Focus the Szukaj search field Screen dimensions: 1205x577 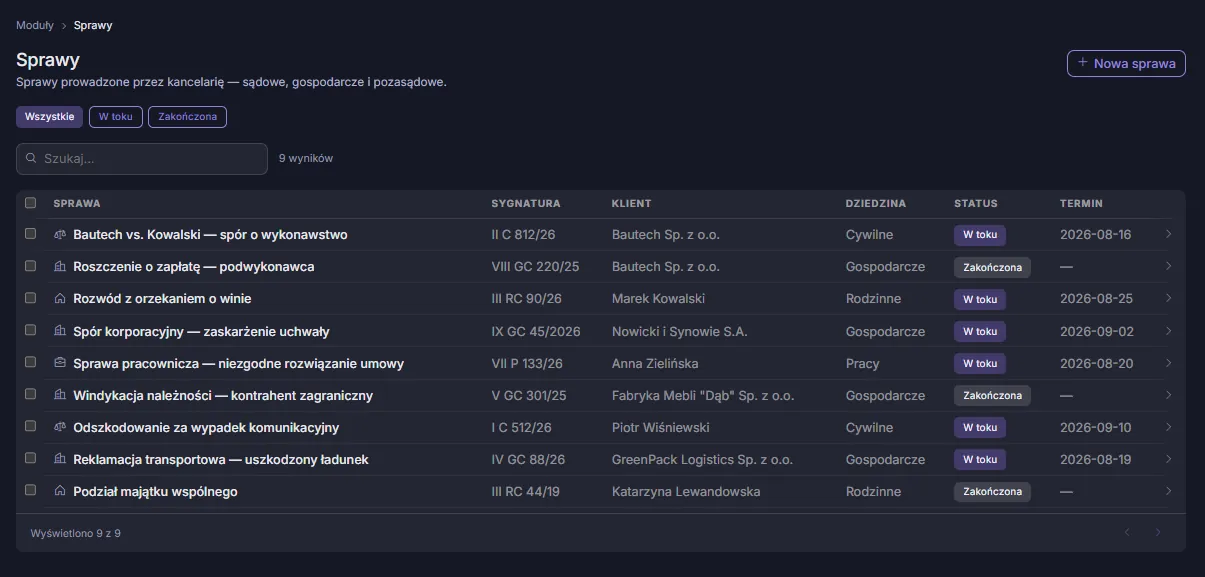pos(142,159)
